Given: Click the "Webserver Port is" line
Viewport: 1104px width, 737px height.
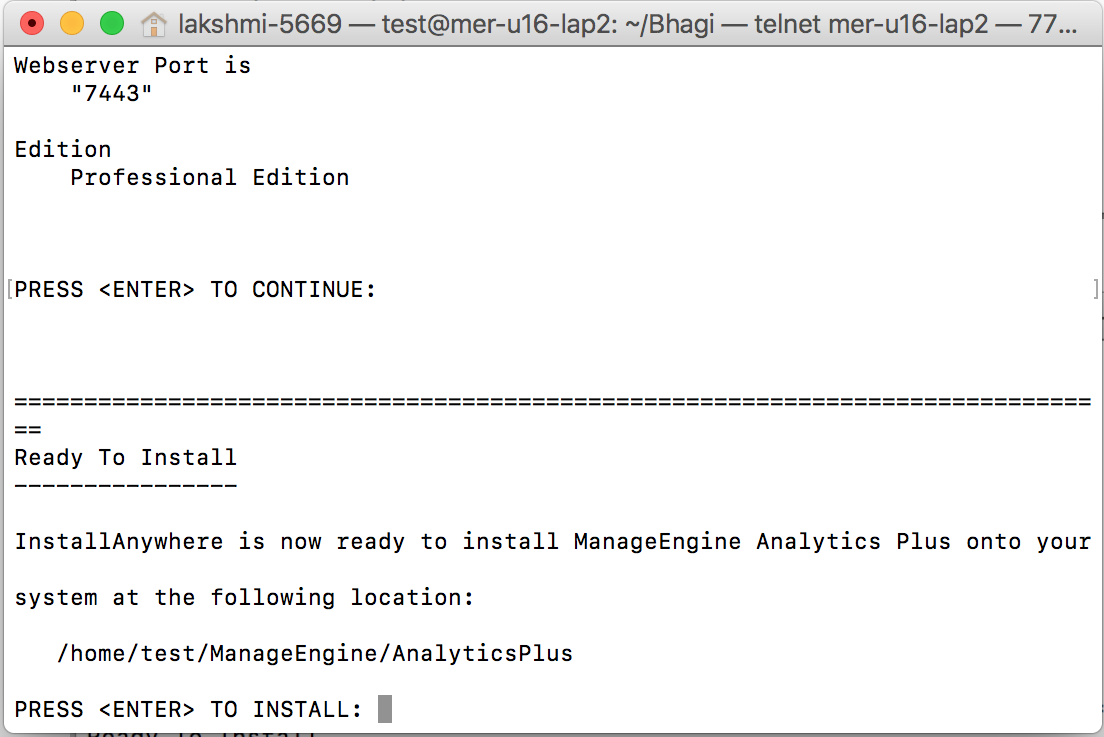Looking at the screenshot, I should [132, 66].
